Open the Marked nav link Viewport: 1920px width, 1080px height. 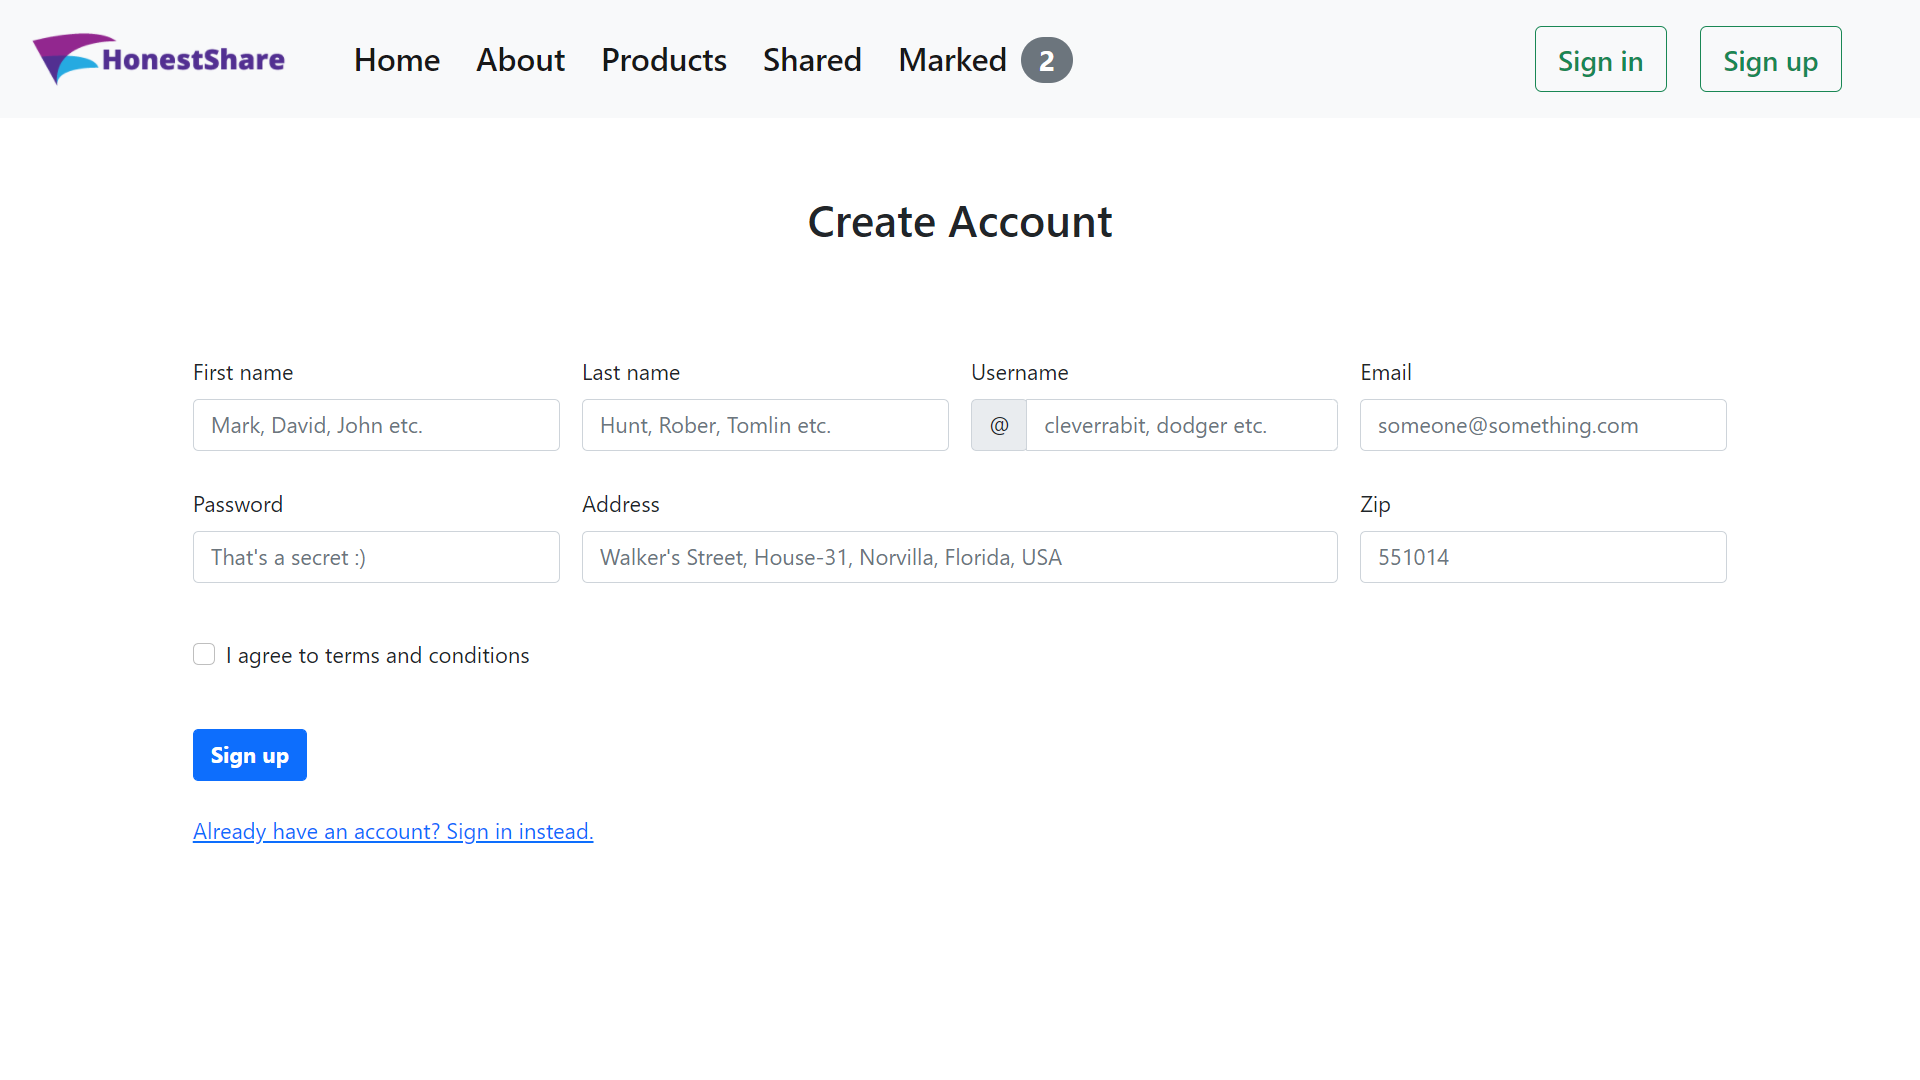pyautogui.click(x=952, y=60)
